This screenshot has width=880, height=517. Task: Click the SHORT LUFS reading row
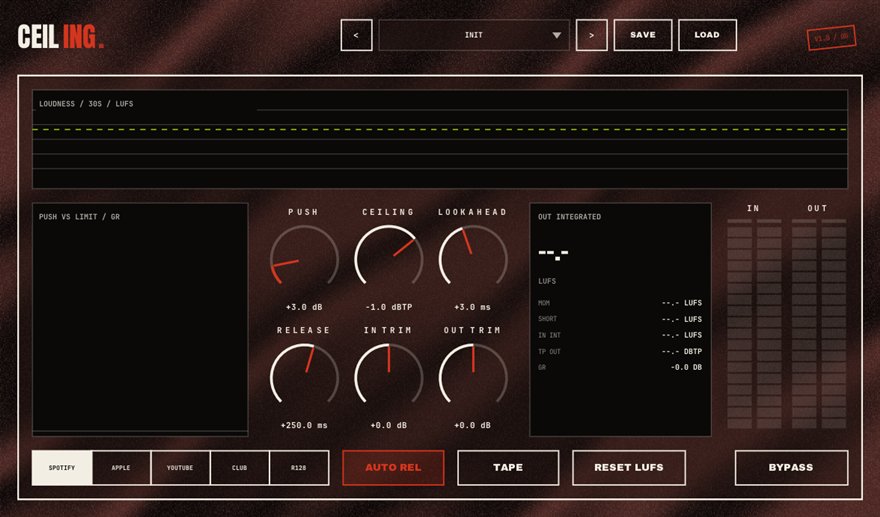[620, 319]
